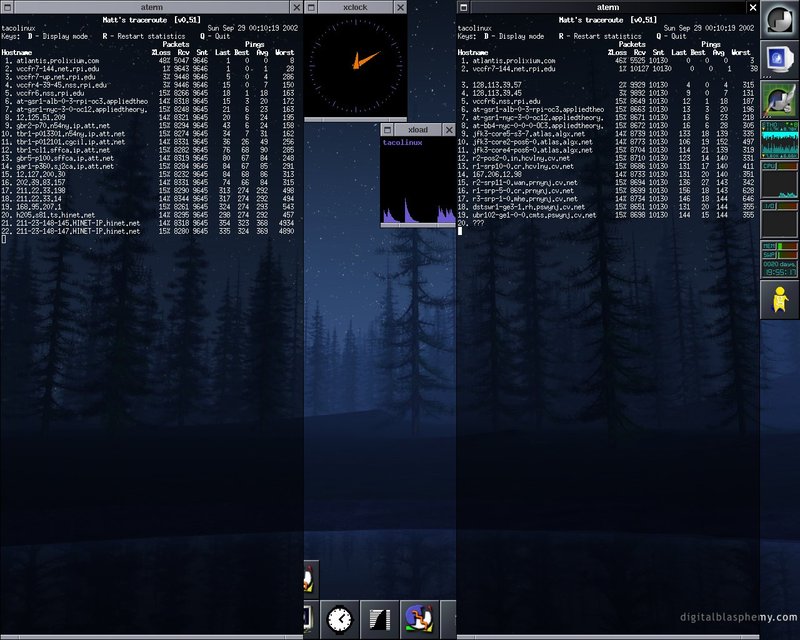Image resolution: width=800 pixels, height=640 pixels.
Task: Click the xclock analog clock face
Action: coord(355,66)
